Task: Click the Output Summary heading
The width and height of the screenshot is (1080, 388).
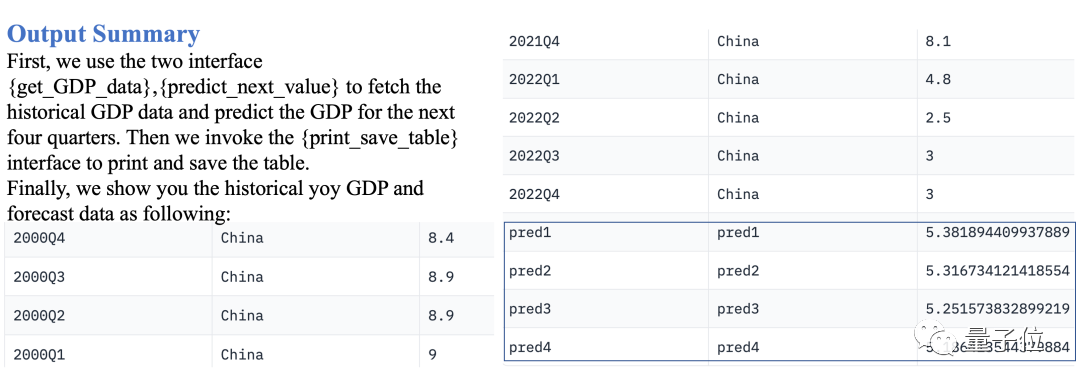Action: coord(103,34)
